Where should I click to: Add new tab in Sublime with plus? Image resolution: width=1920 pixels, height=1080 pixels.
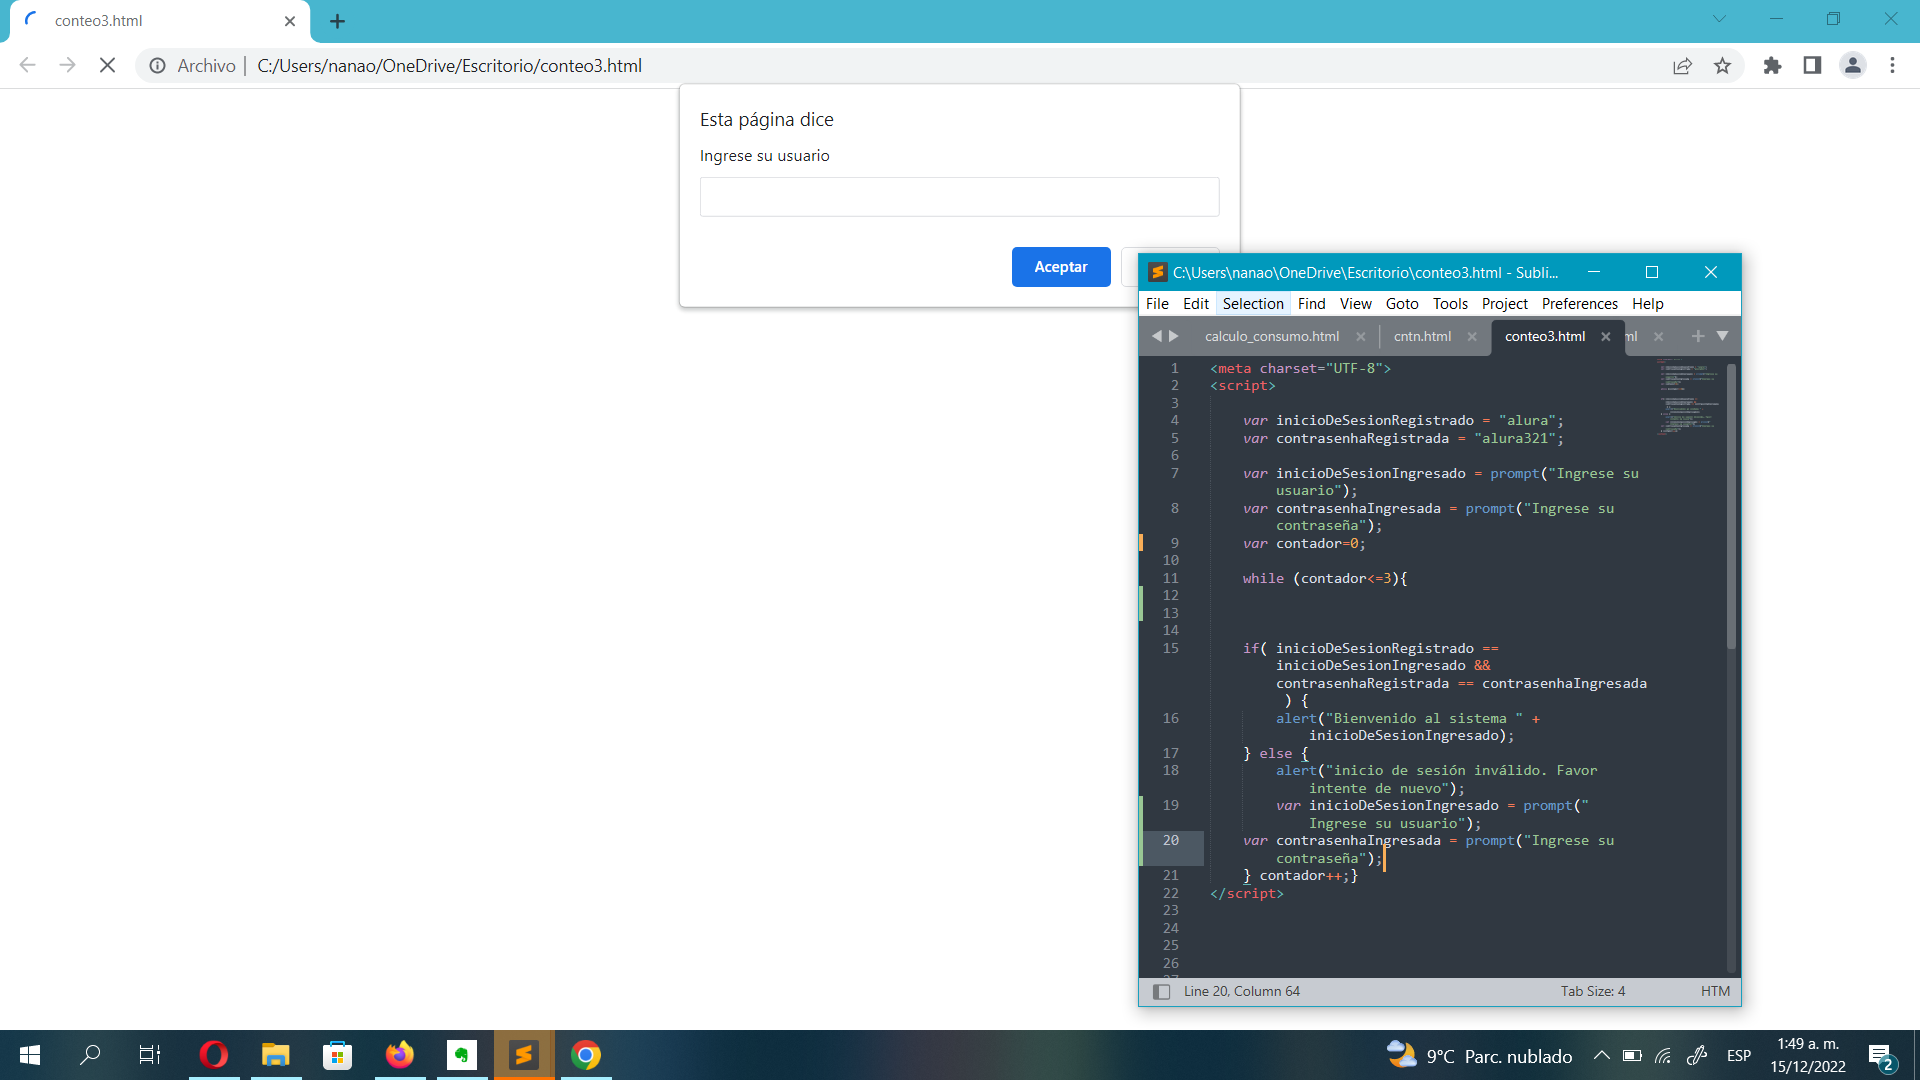coord(1698,336)
